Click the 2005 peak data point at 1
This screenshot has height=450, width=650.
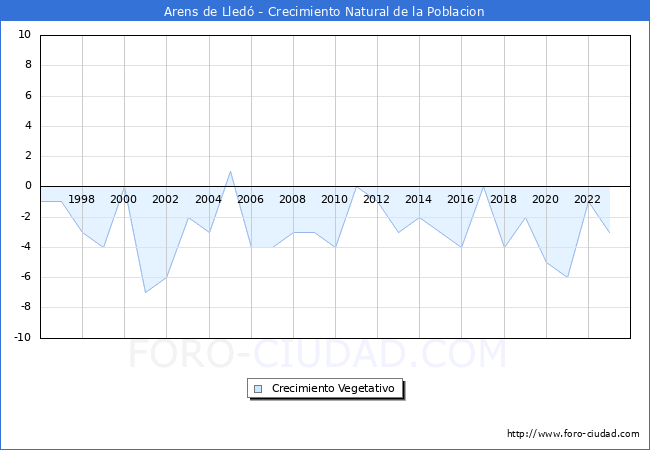(x=230, y=171)
